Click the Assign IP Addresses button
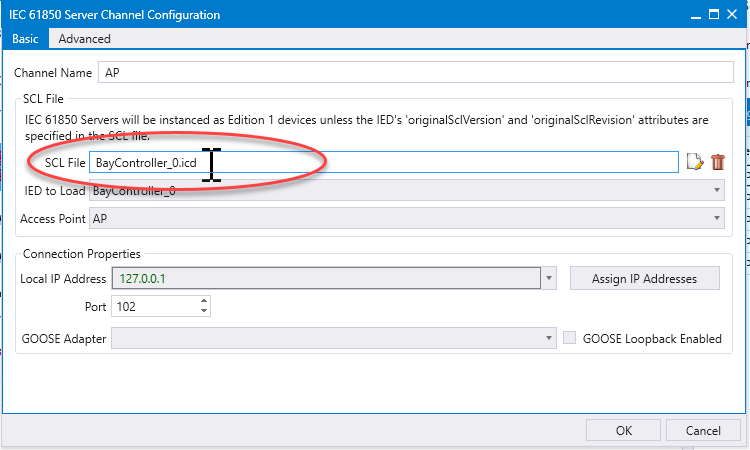Image resolution: width=750 pixels, height=450 pixels. pyautogui.click(x=644, y=278)
